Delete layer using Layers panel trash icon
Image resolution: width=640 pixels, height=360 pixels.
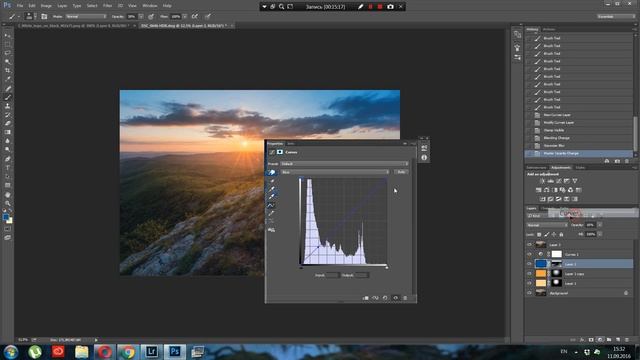(x=627, y=340)
